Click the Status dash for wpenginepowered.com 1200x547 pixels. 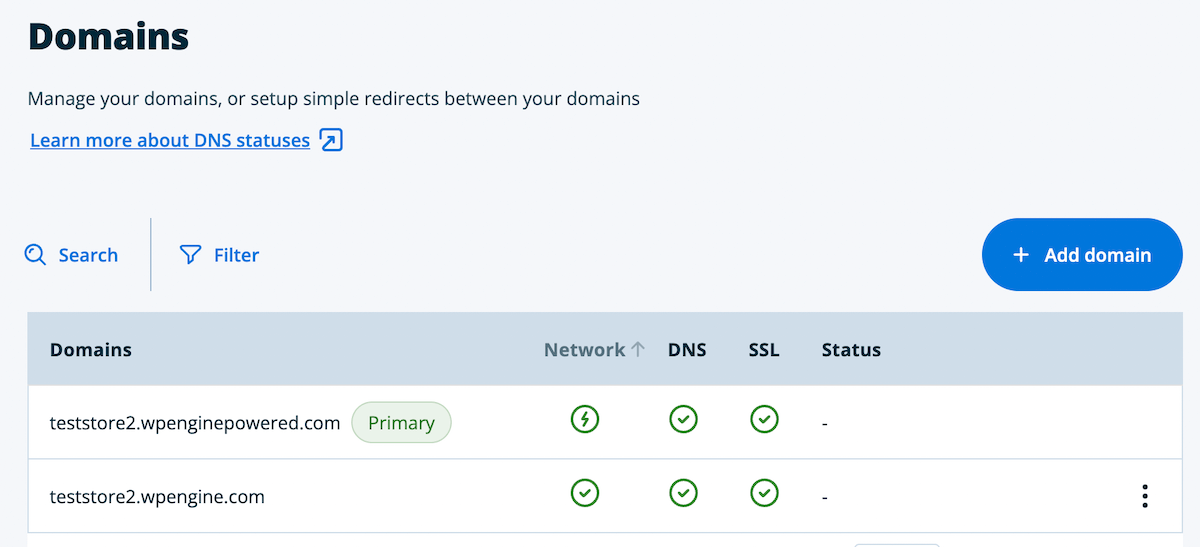coord(825,424)
